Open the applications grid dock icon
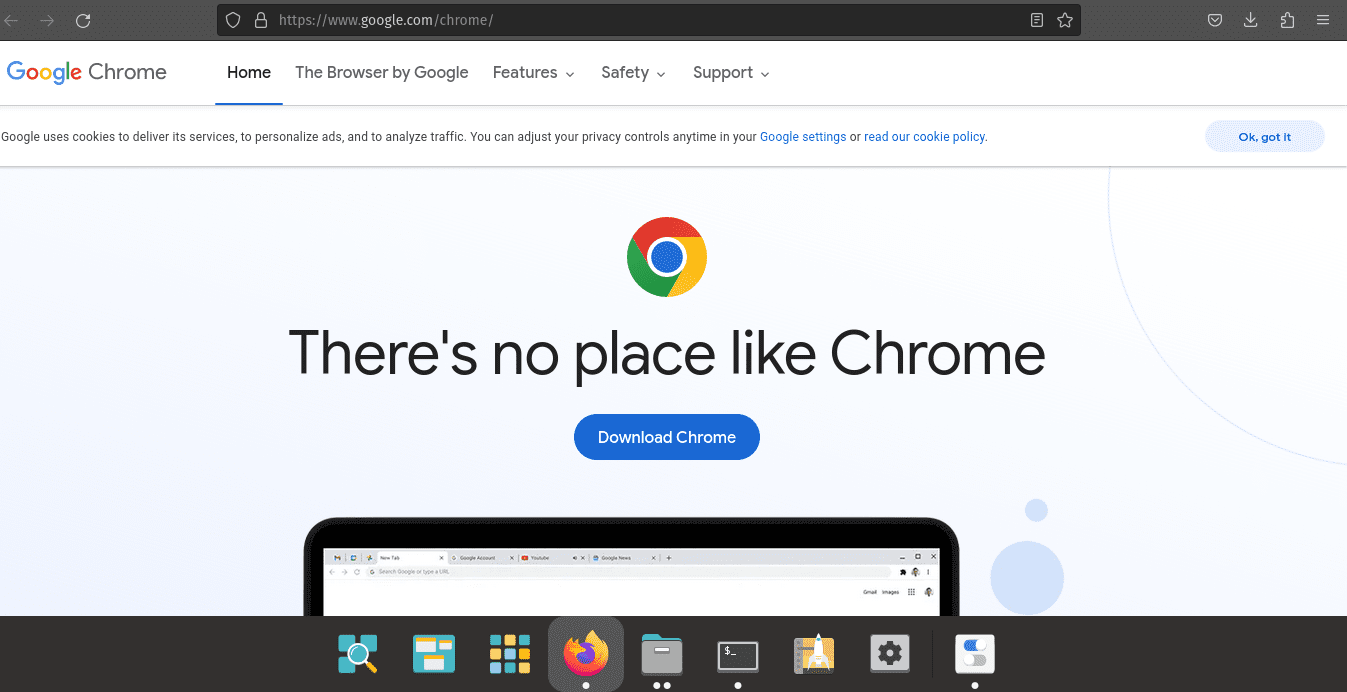The height and width of the screenshot is (692, 1347). (510, 654)
